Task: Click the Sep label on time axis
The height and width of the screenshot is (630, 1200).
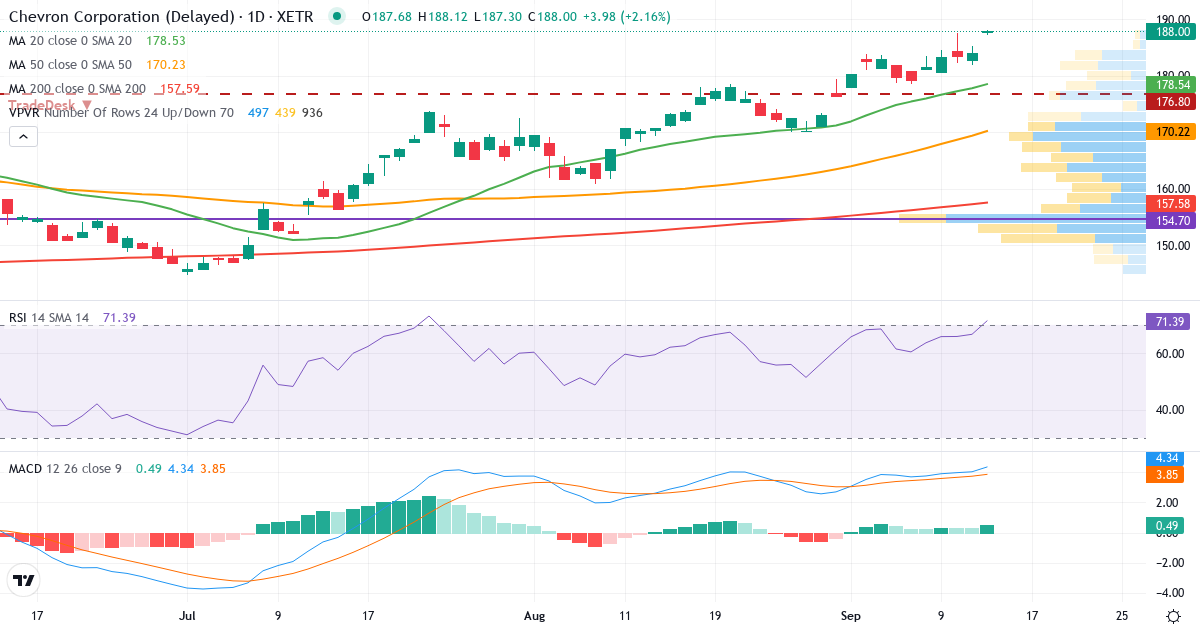Action: pos(851,616)
